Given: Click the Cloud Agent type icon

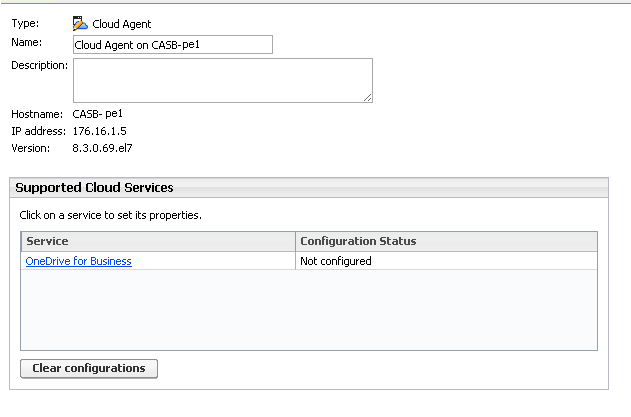Looking at the screenshot, I should pyautogui.click(x=80, y=24).
